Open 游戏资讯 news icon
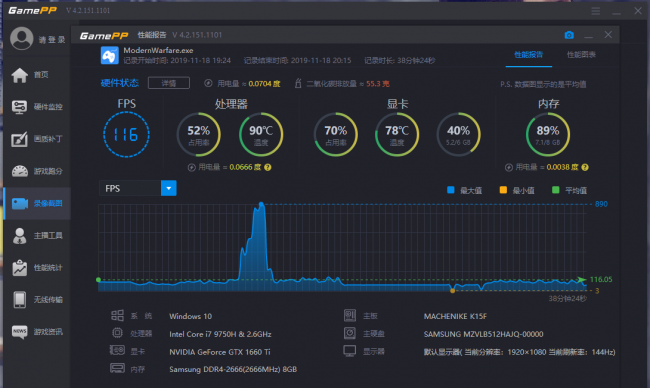This screenshot has width=650, height=388. (19, 332)
